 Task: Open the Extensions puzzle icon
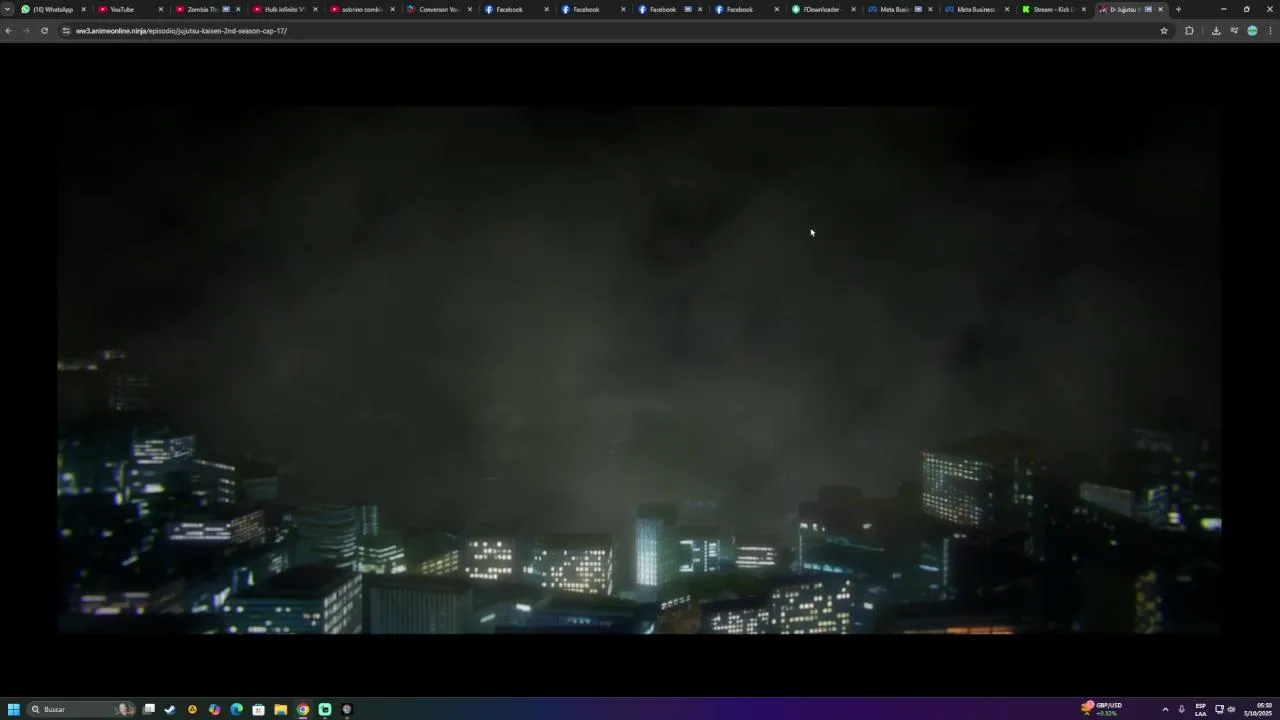[1189, 31]
